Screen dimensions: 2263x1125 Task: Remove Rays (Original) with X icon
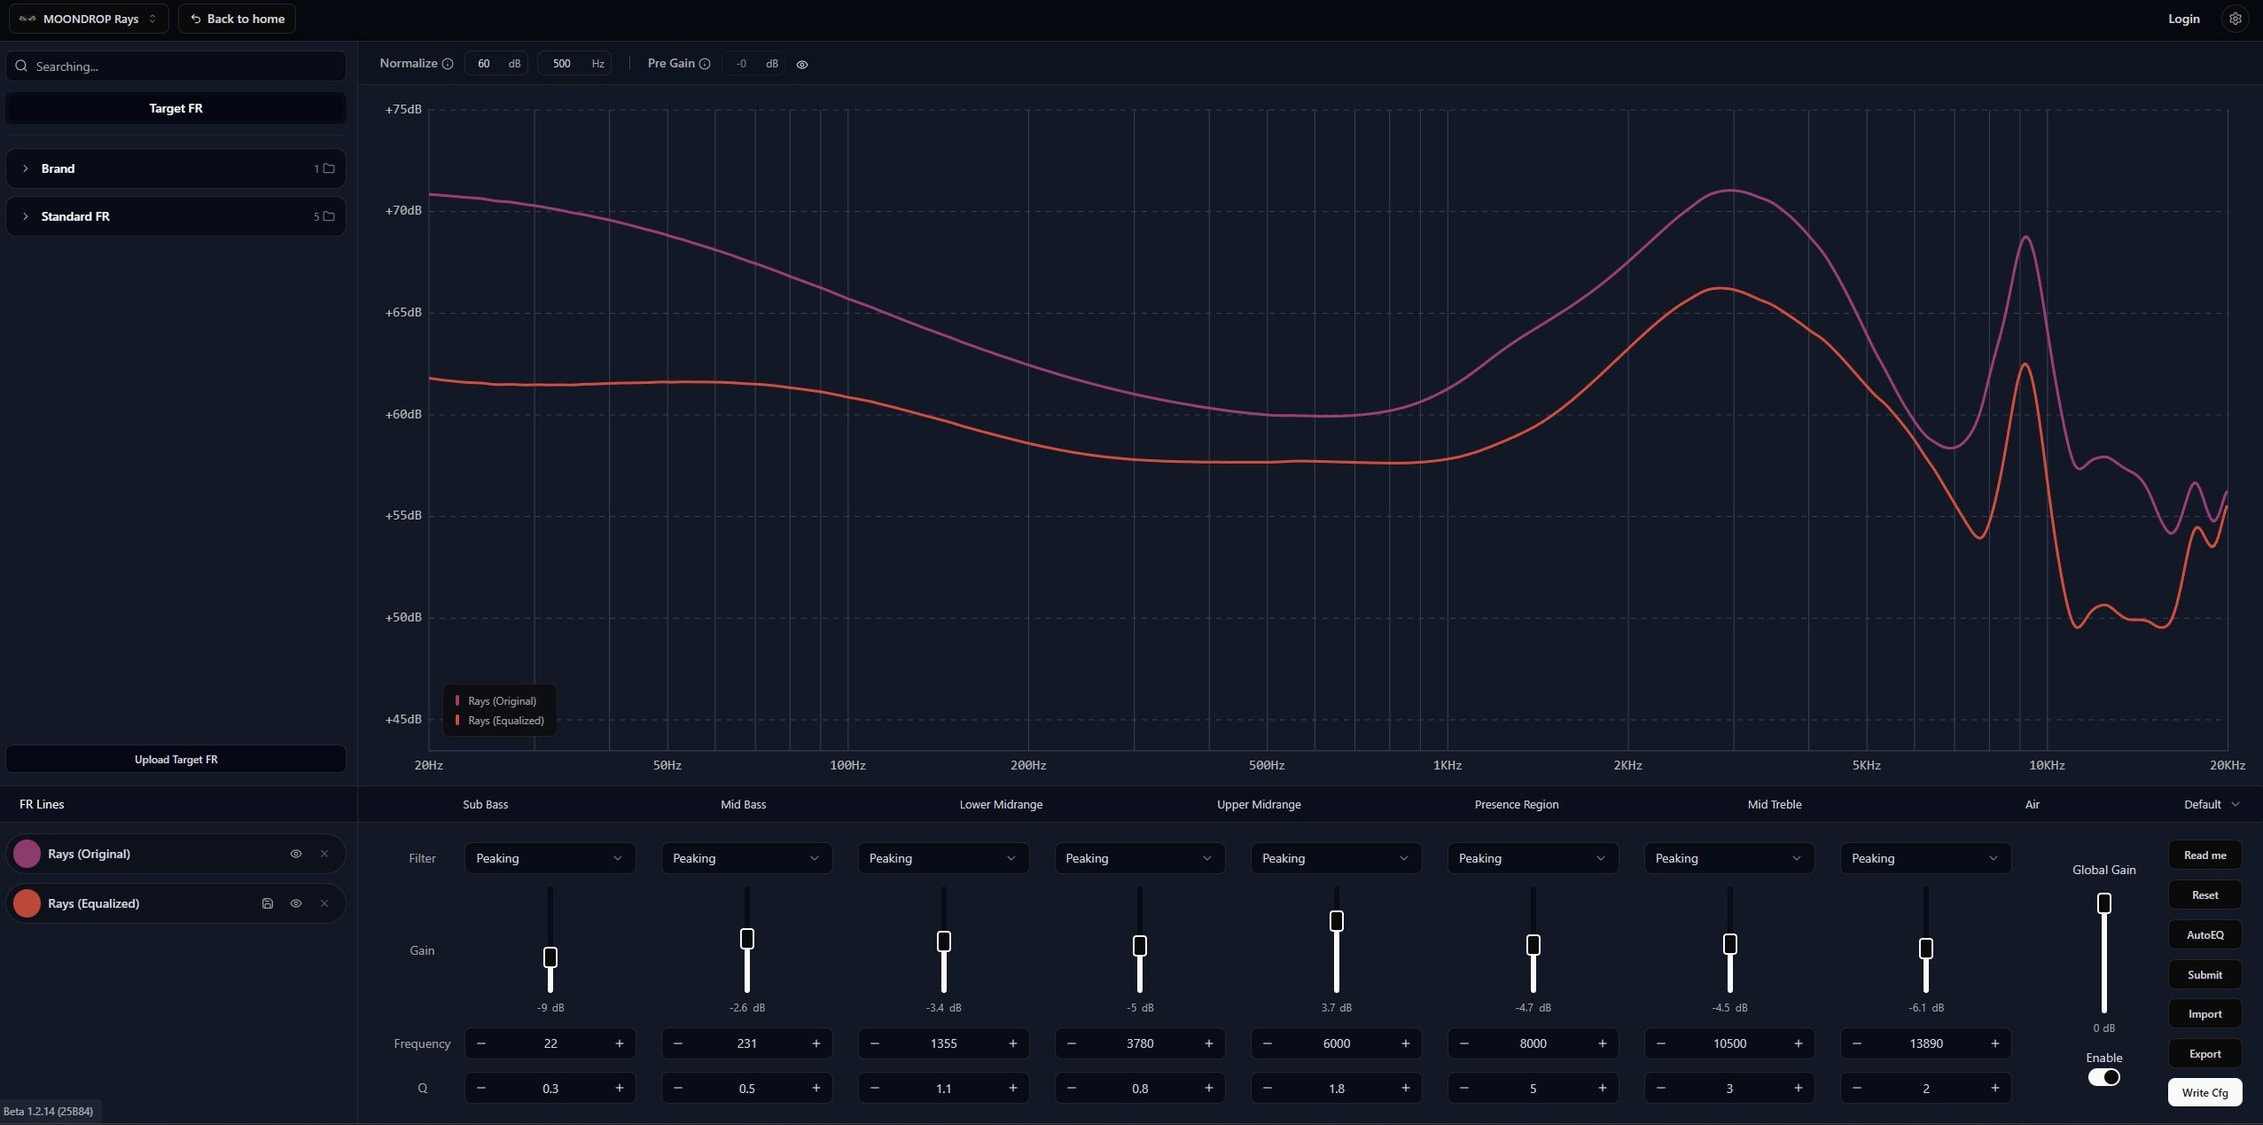[324, 854]
